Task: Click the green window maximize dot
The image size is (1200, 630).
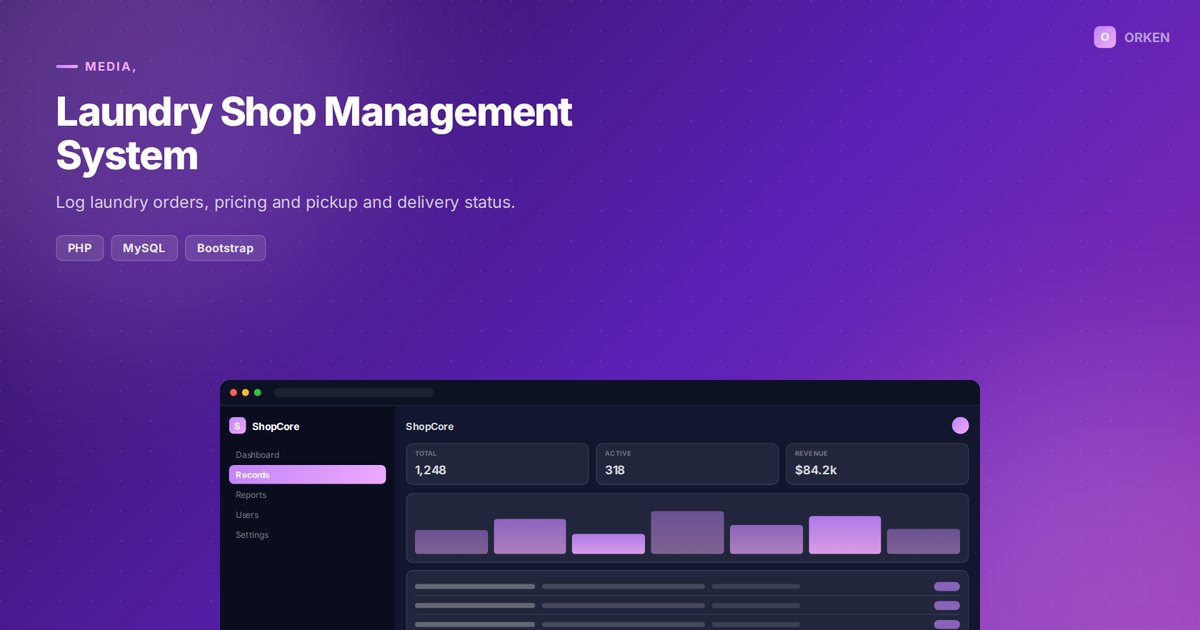Action: 257,393
